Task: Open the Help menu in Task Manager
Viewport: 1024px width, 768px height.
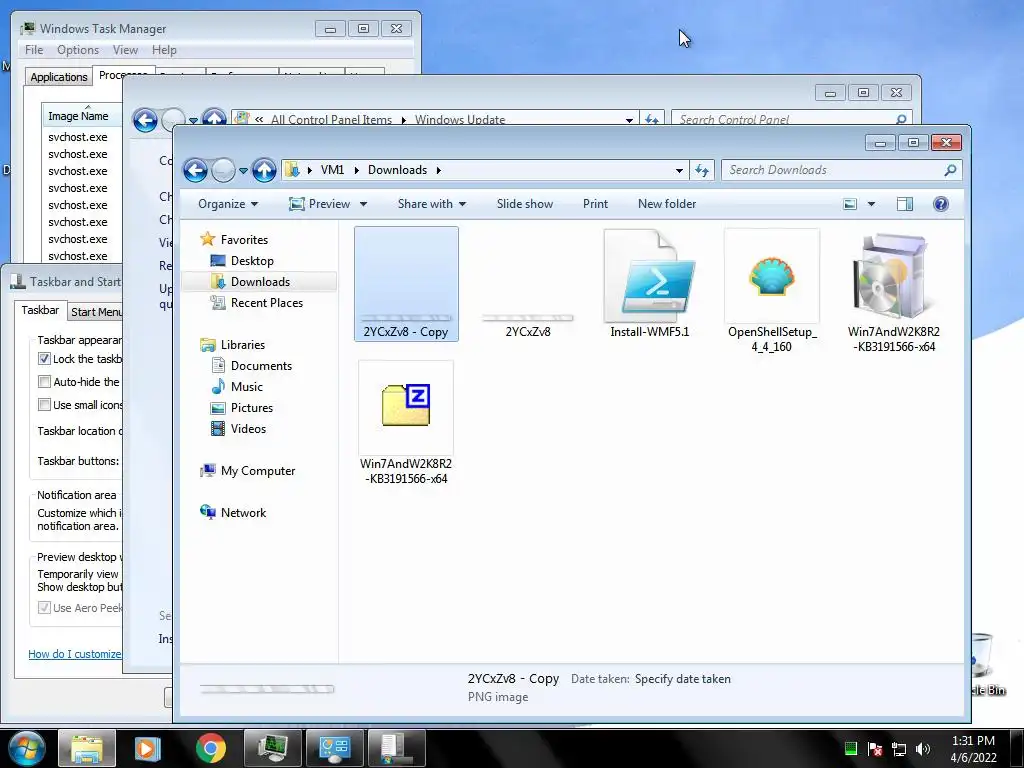Action: tap(164, 50)
